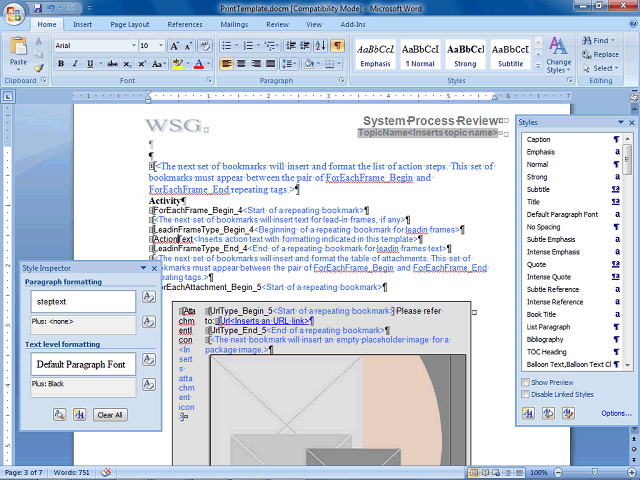
Task: Apply numbered list
Action: (248, 46)
